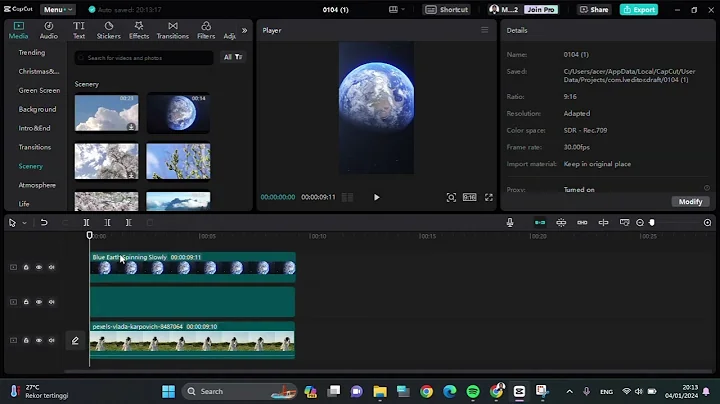Lock the pexels-vlada-karpovich track

(x=26, y=341)
